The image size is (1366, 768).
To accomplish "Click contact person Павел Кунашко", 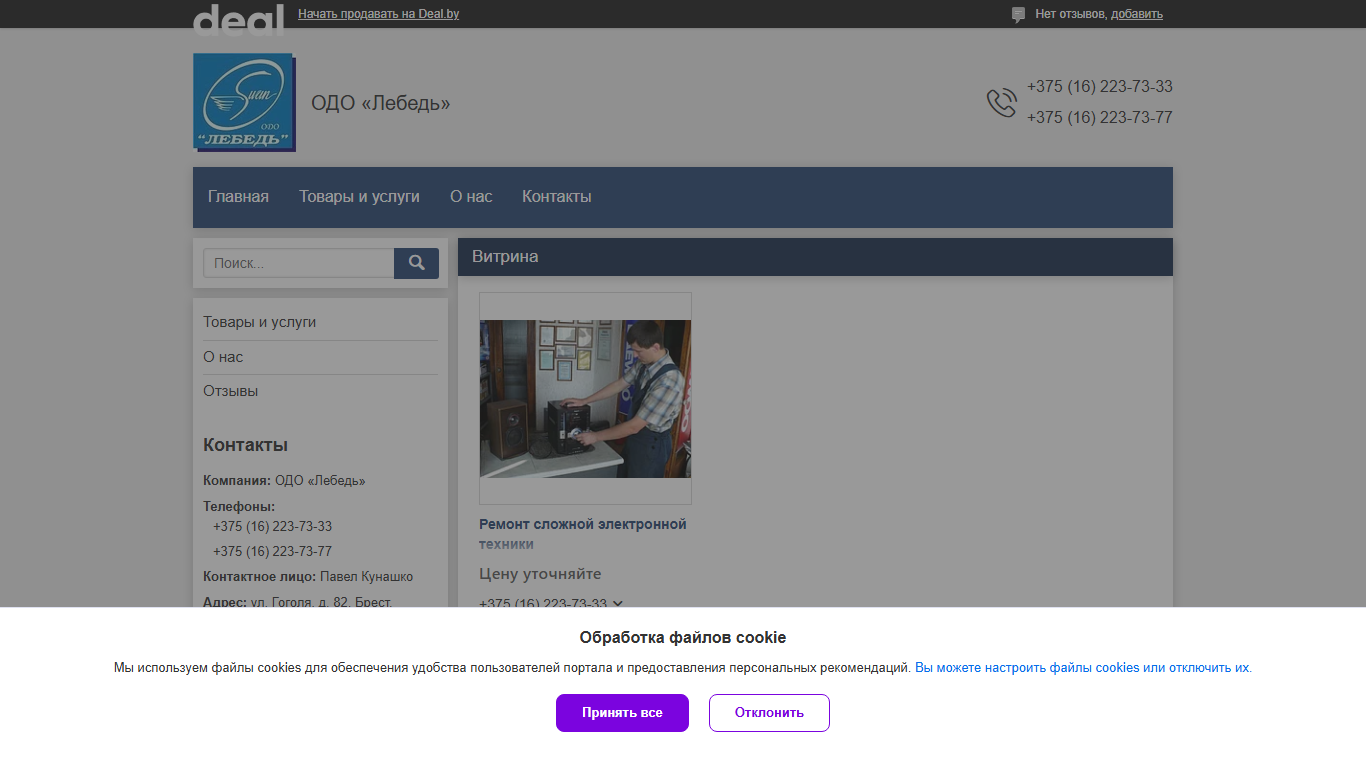I will tap(366, 577).
